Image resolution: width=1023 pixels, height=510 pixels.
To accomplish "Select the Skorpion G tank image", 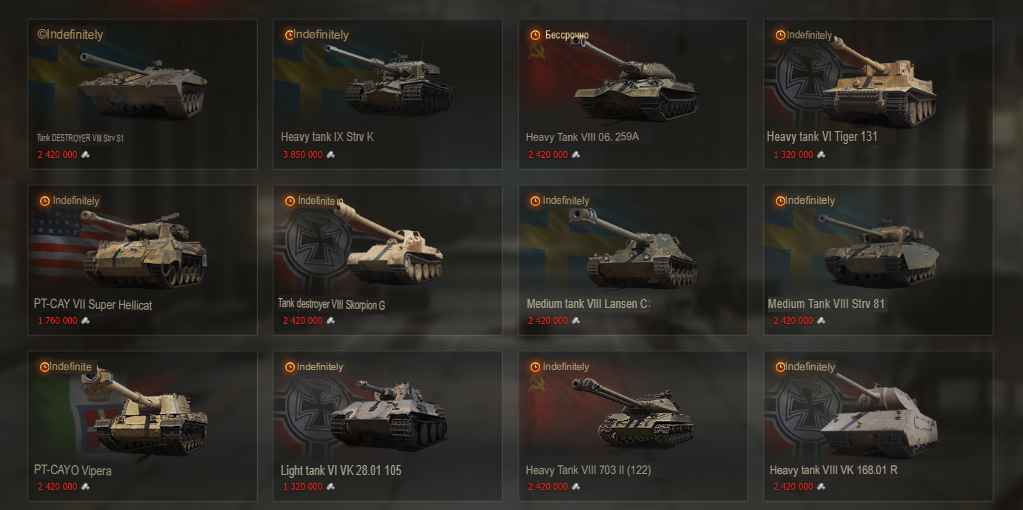I will [389, 243].
